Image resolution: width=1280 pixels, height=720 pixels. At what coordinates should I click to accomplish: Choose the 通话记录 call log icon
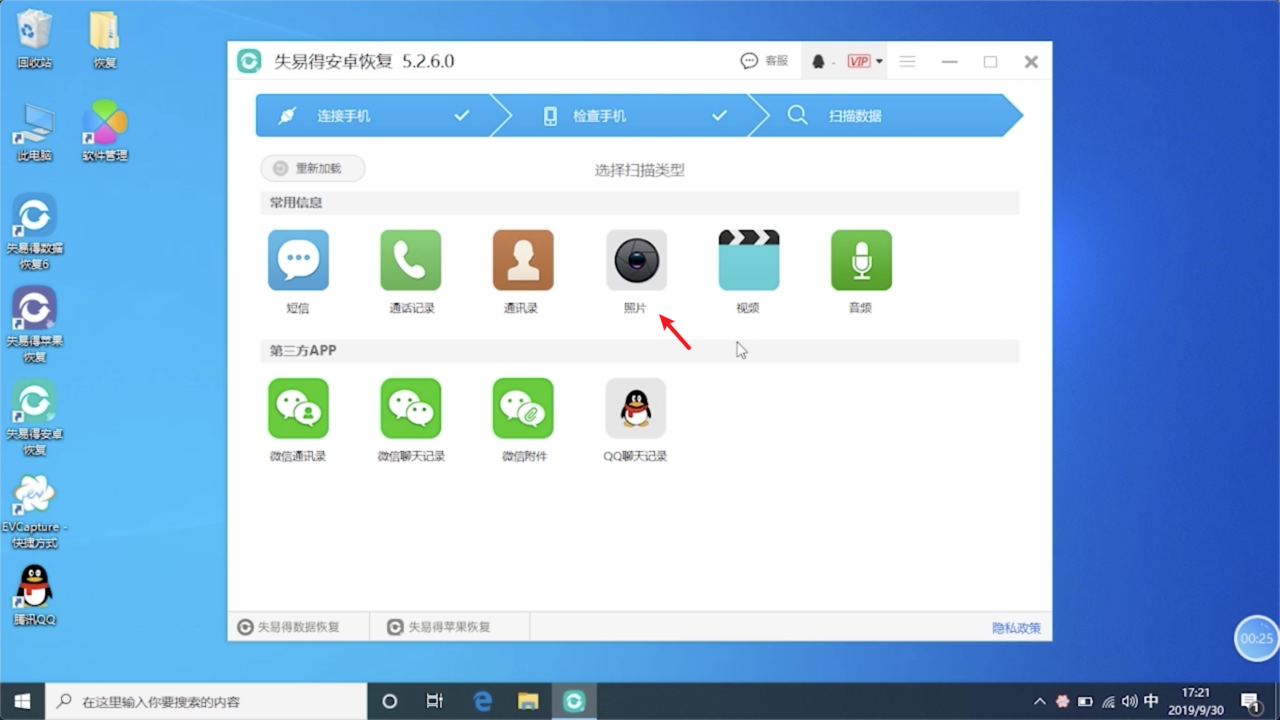(x=410, y=260)
